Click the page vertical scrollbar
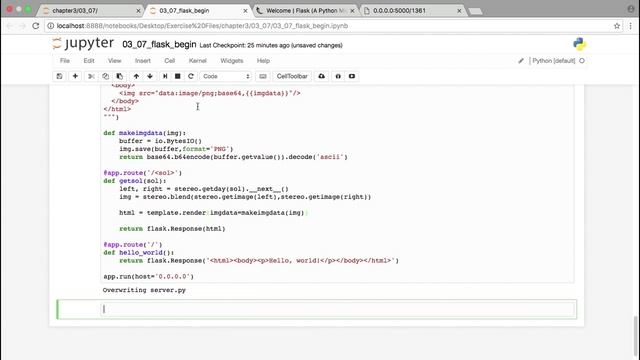This screenshot has height=360, width=640. [x=636, y=335]
